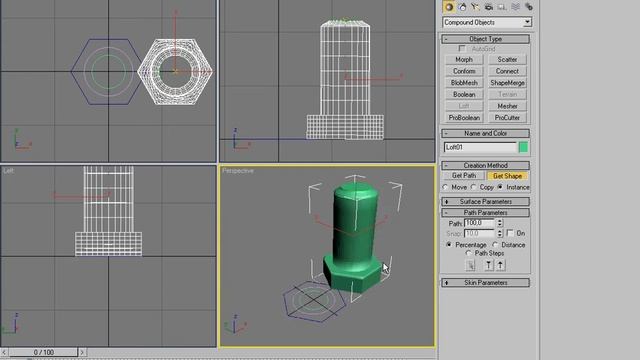Click the Perspective viewport label
Image resolution: width=640 pixels, height=360 pixels.
coord(238,171)
